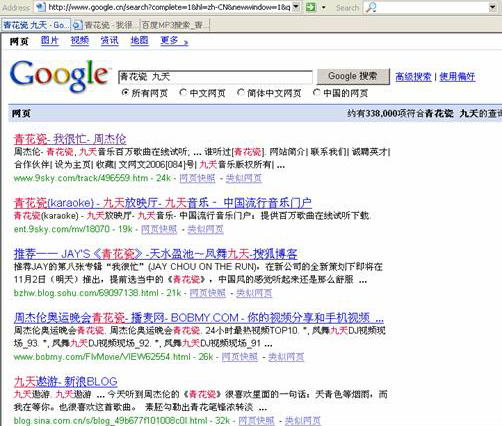The height and width of the screenshot is (426, 502).
Task: Open result 青花瓷- 我很忙- 周杰伦
Action: pos(70,139)
